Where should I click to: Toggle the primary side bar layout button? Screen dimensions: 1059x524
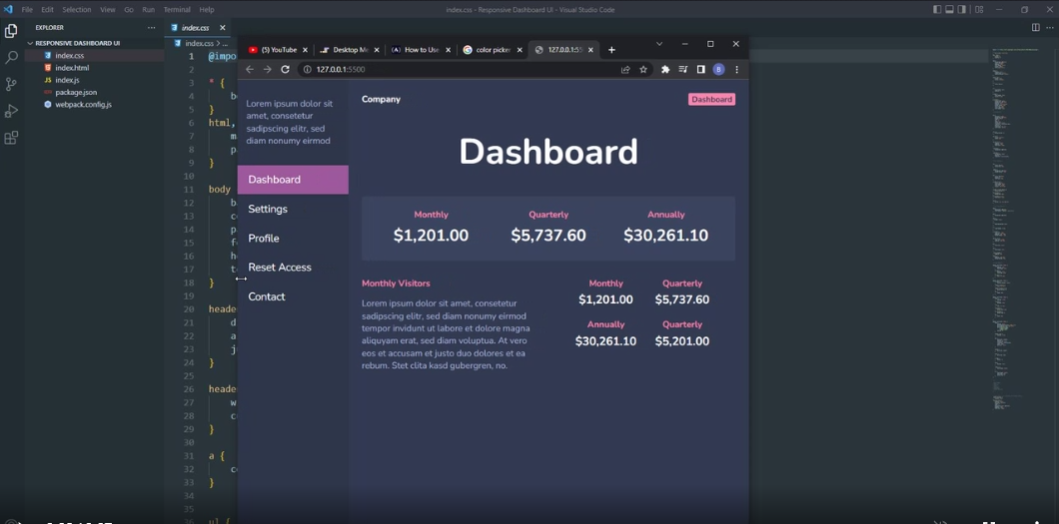937,10
